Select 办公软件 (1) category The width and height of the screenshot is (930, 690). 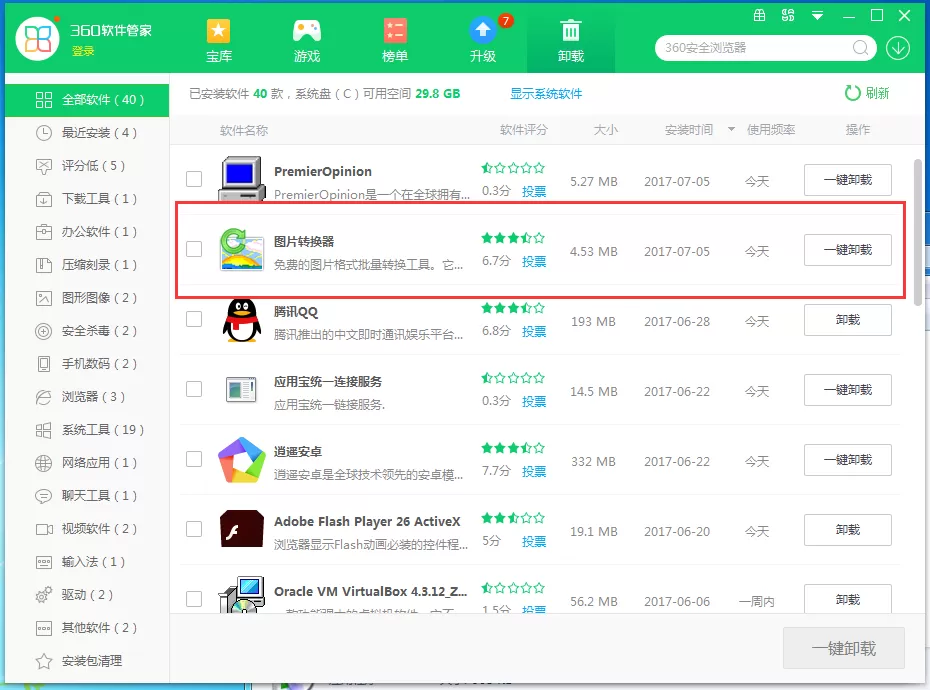87,232
